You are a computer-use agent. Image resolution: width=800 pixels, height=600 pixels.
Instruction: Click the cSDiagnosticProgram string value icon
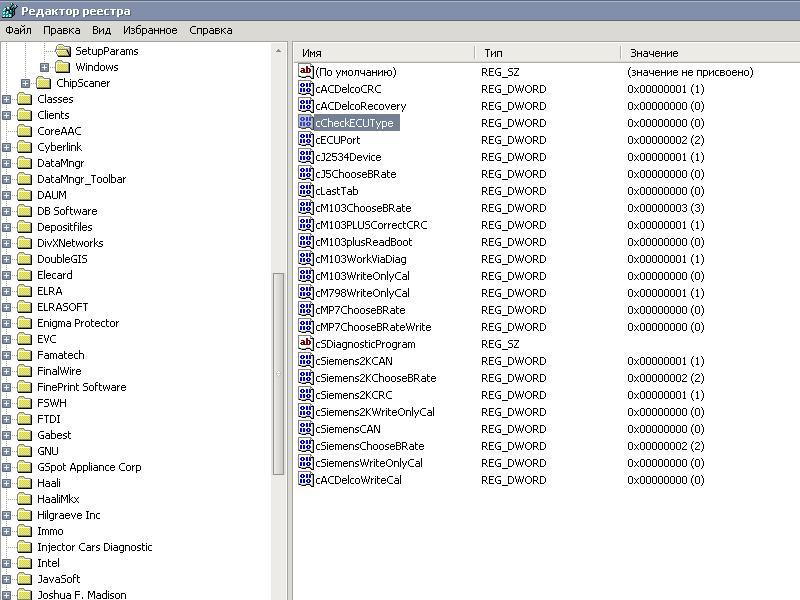pyautogui.click(x=306, y=344)
